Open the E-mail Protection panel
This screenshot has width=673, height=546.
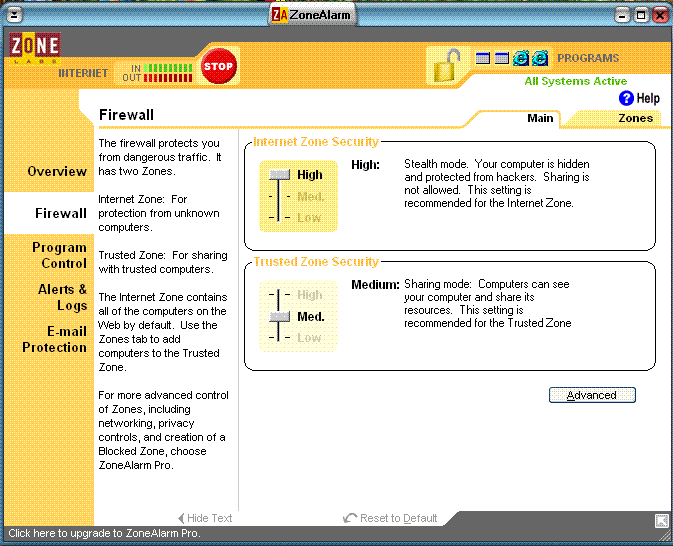click(x=55, y=339)
